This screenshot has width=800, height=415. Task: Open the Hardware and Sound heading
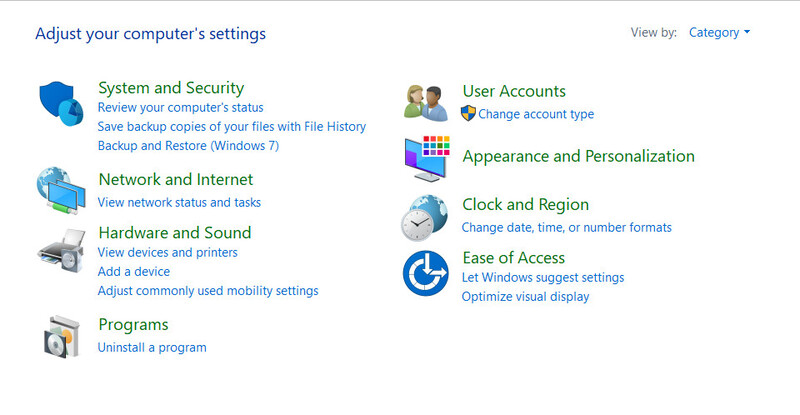[174, 233]
